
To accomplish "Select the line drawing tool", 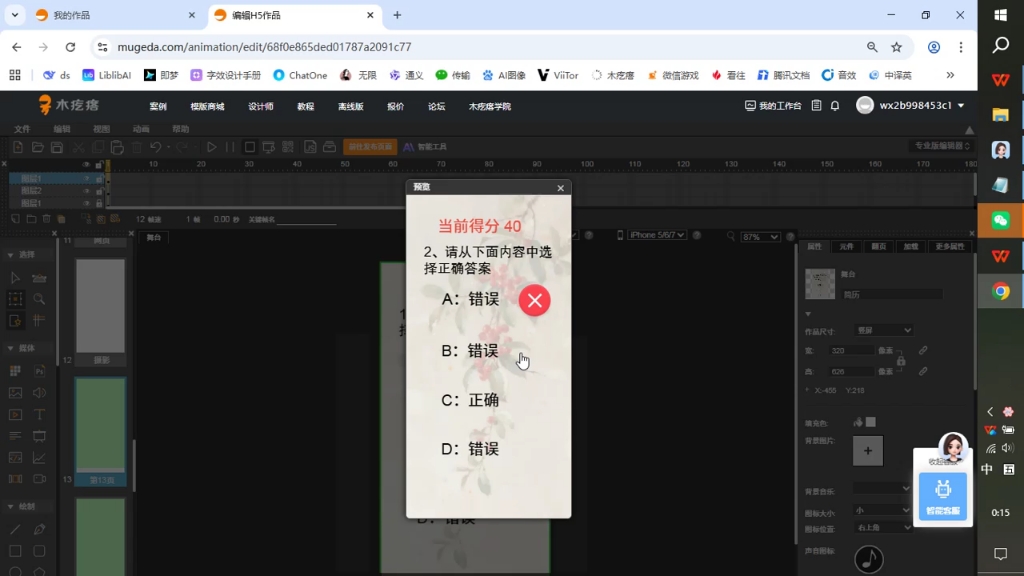I will 15,530.
